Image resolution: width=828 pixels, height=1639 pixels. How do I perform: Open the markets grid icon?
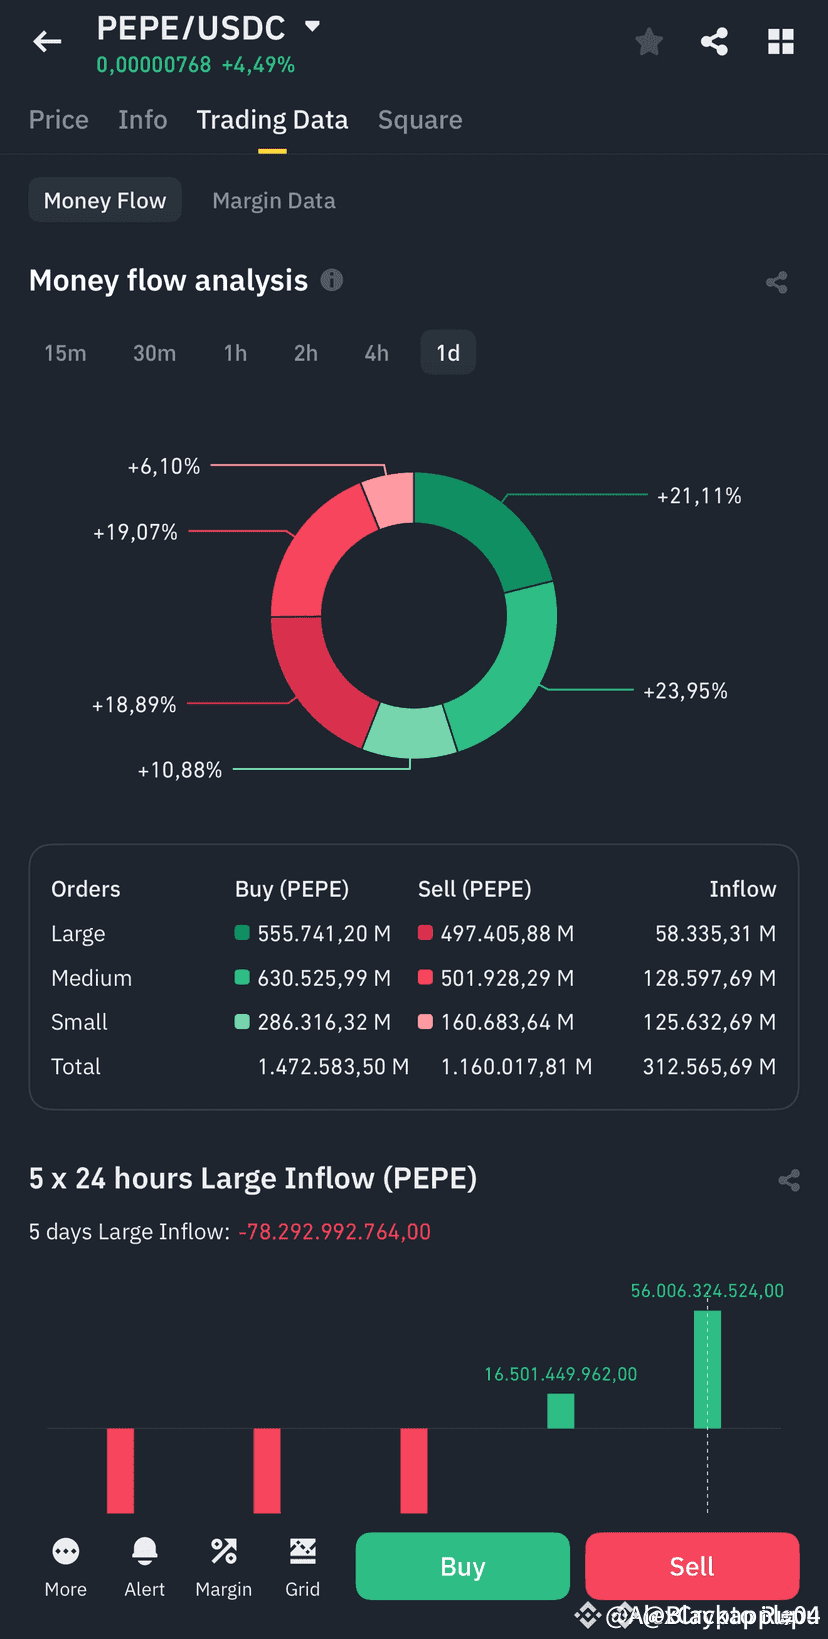[780, 41]
